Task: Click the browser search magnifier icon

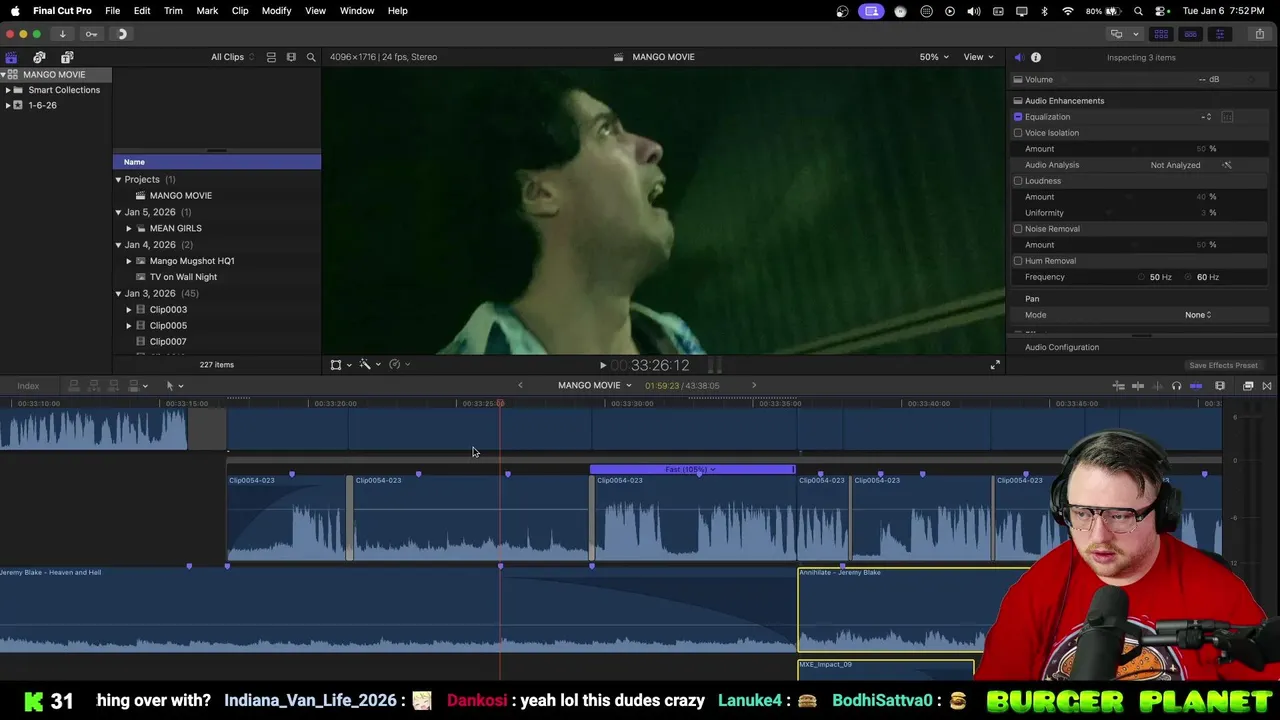Action: 311,57
